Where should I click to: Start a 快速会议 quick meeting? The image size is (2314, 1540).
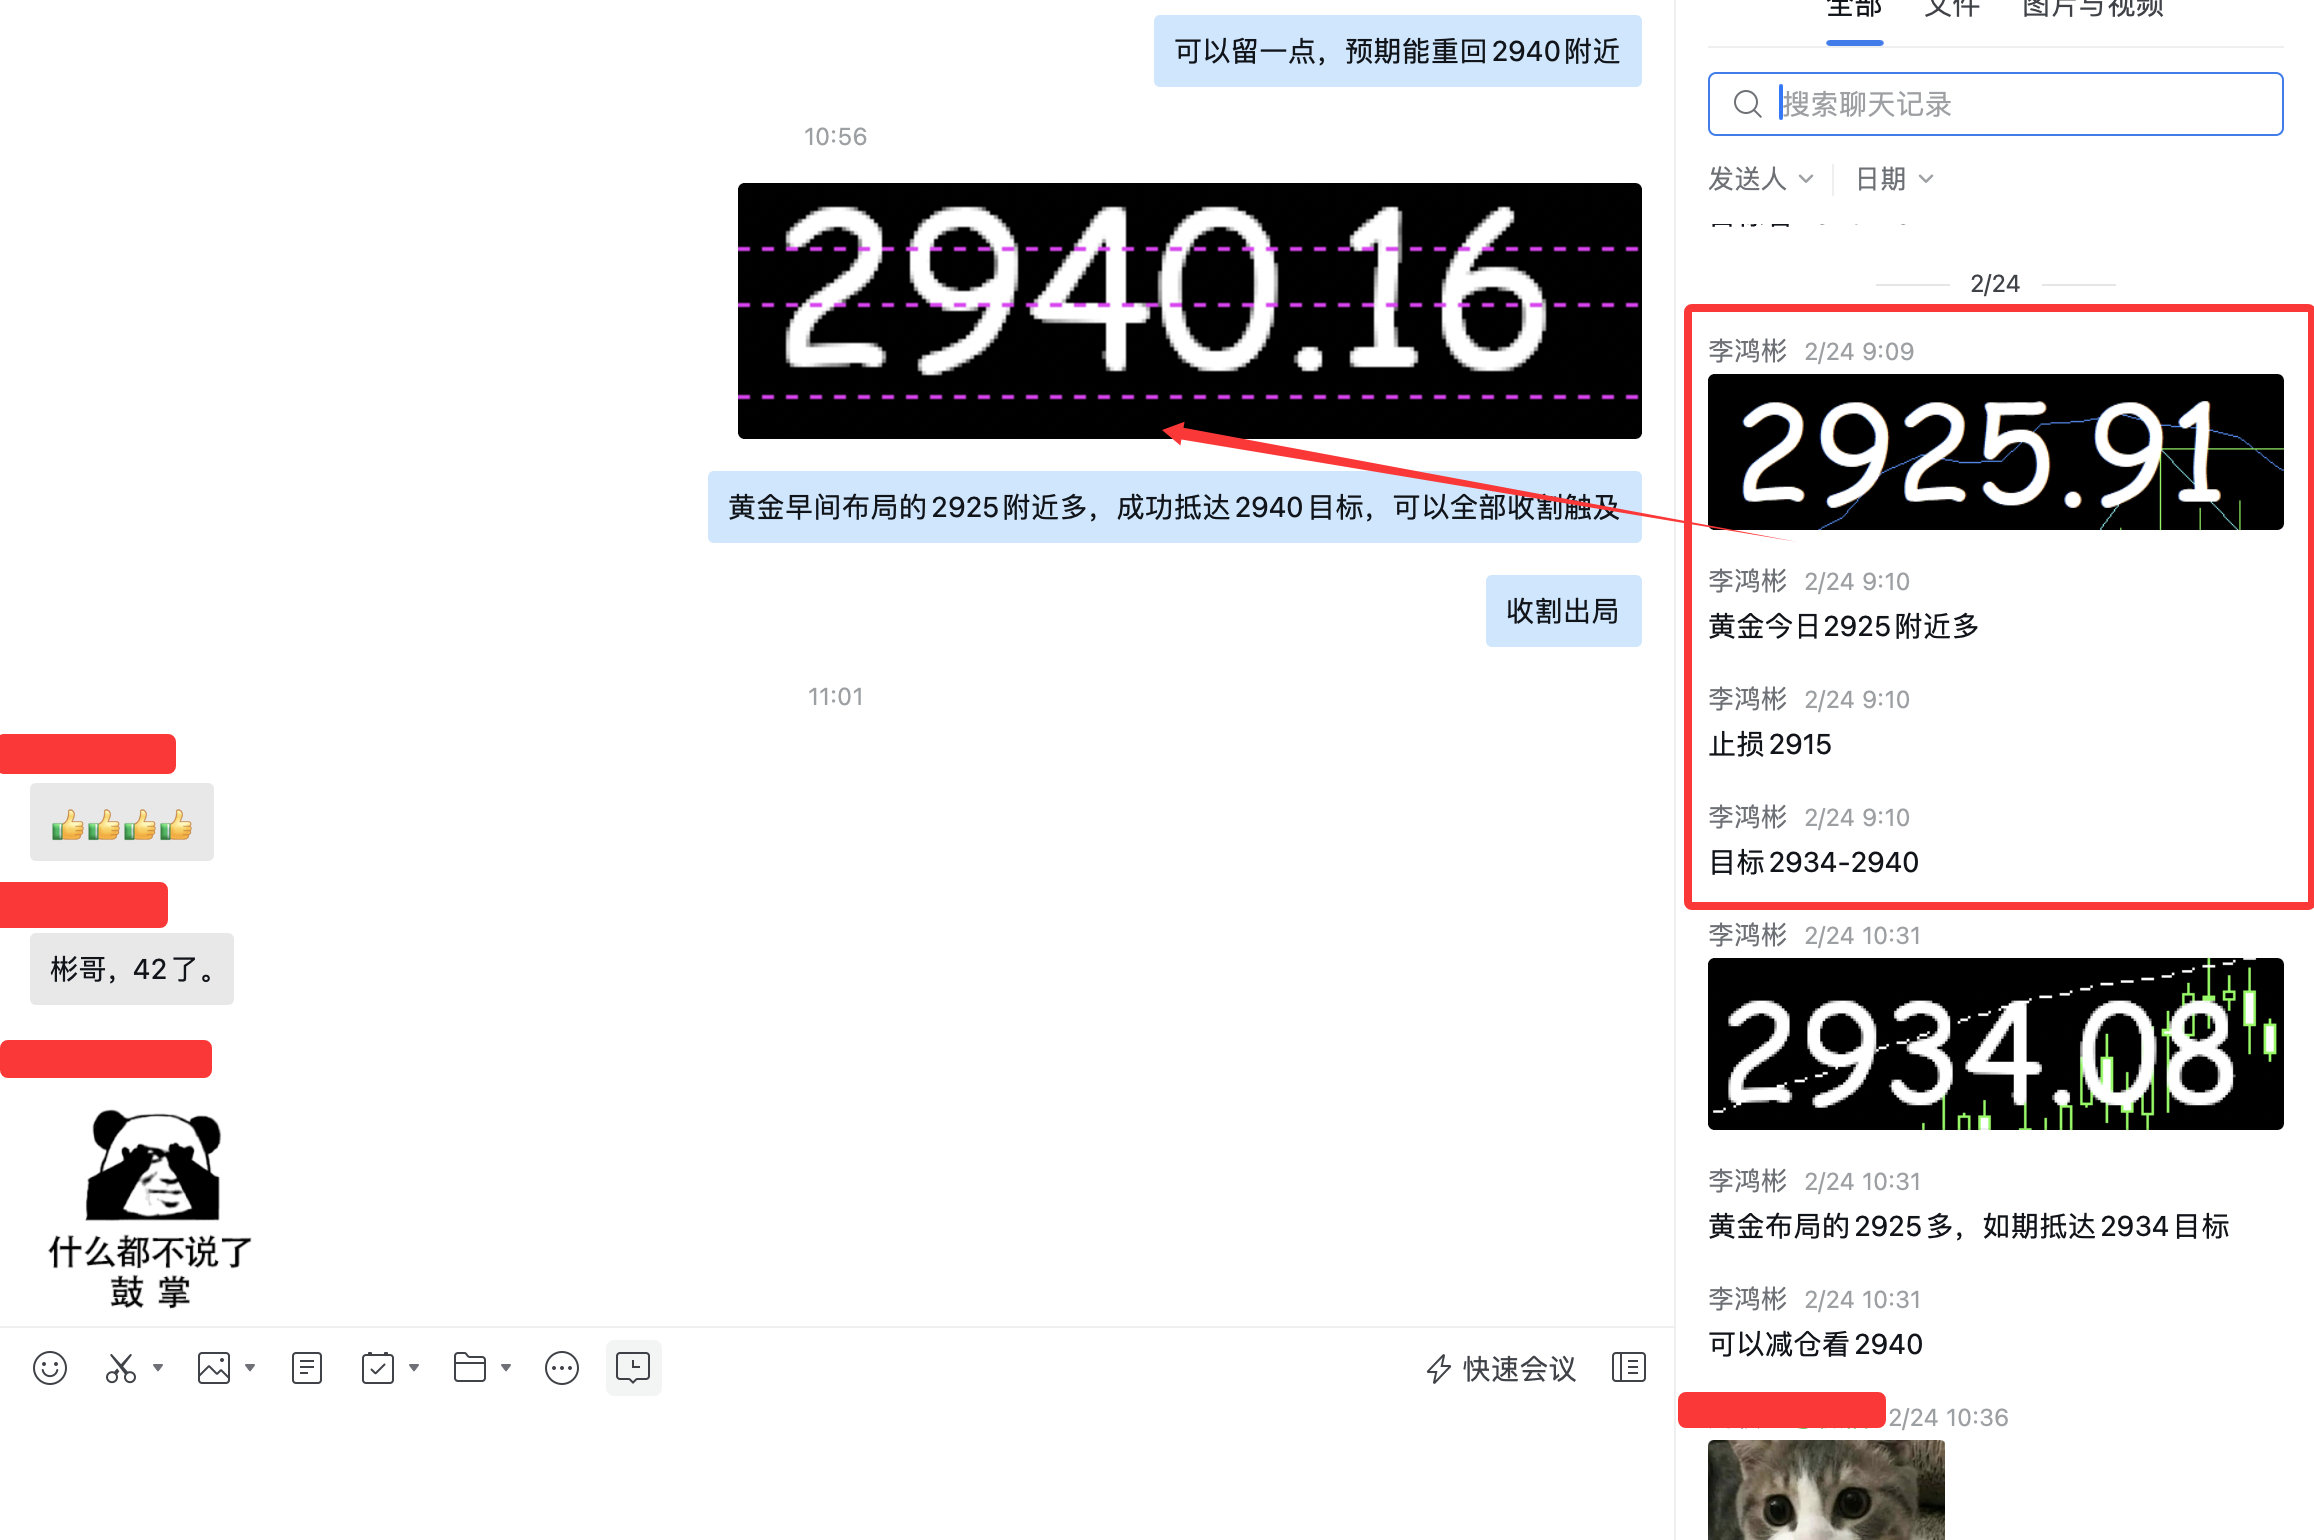(1501, 1368)
